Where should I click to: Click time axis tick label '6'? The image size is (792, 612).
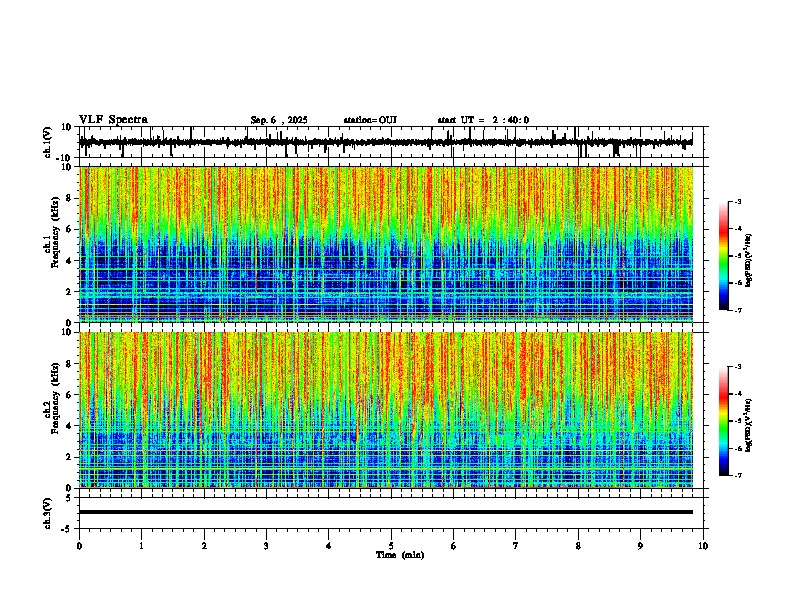(x=453, y=546)
